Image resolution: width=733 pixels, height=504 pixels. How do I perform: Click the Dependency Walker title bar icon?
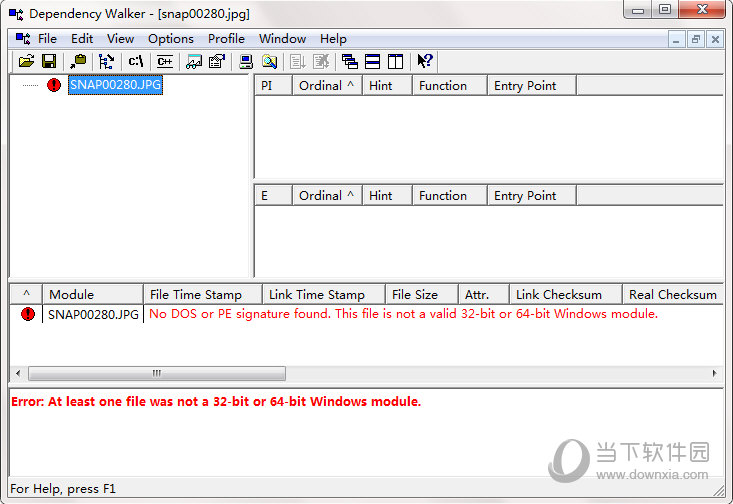pos(16,14)
